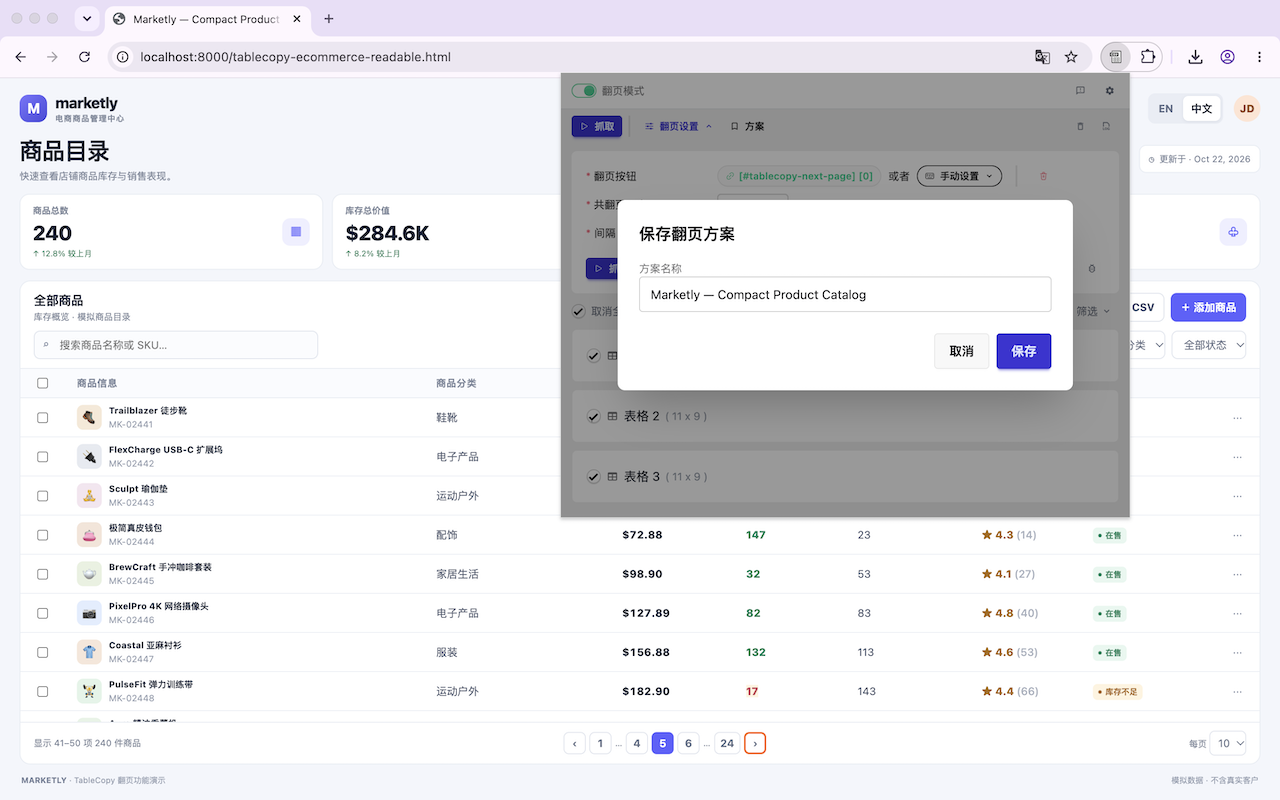Image resolution: width=1280 pixels, height=800 pixels.
Task: Open the feedback icon beside the gear
Action: coord(1080,91)
